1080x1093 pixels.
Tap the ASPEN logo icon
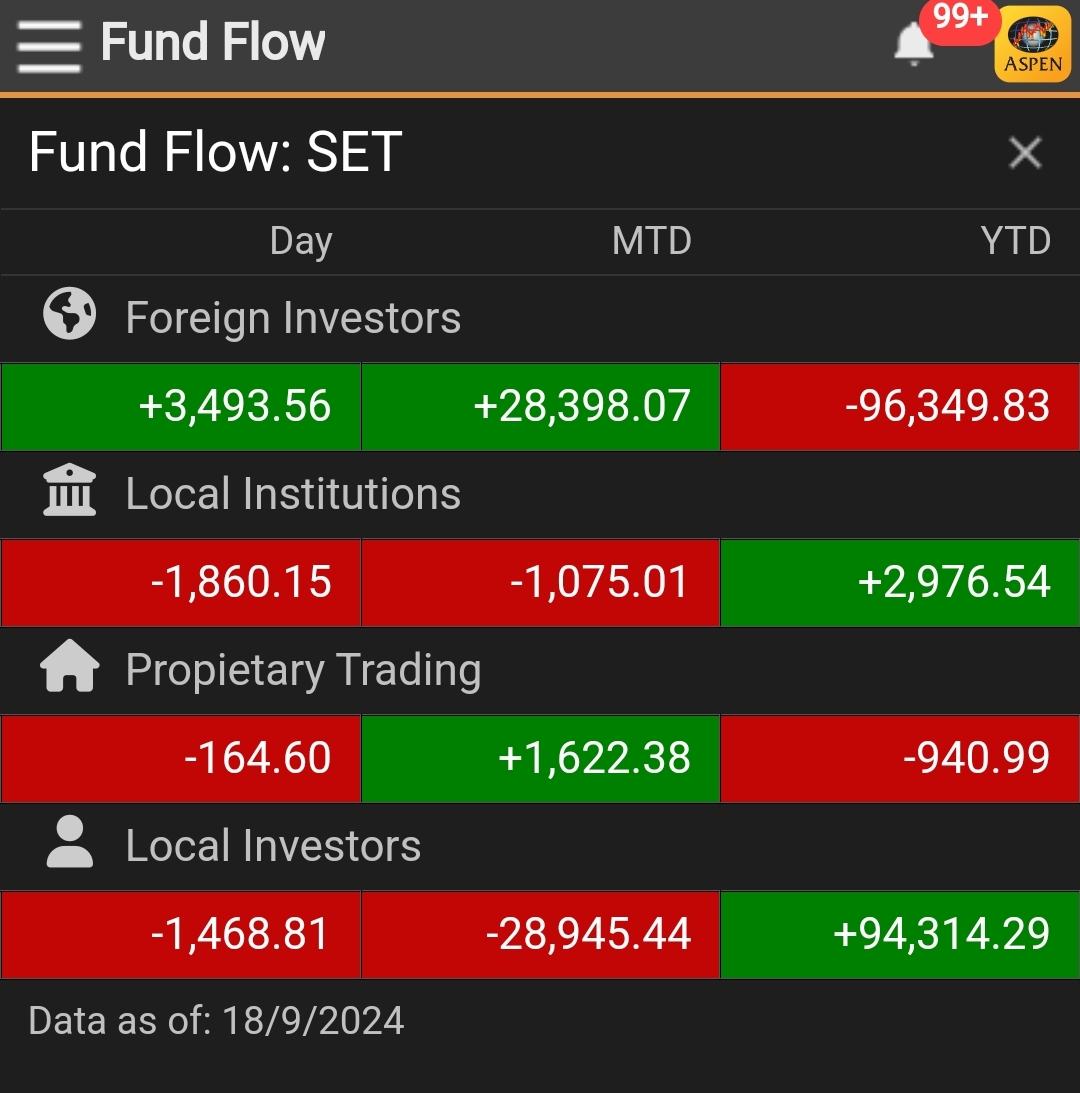[1033, 44]
